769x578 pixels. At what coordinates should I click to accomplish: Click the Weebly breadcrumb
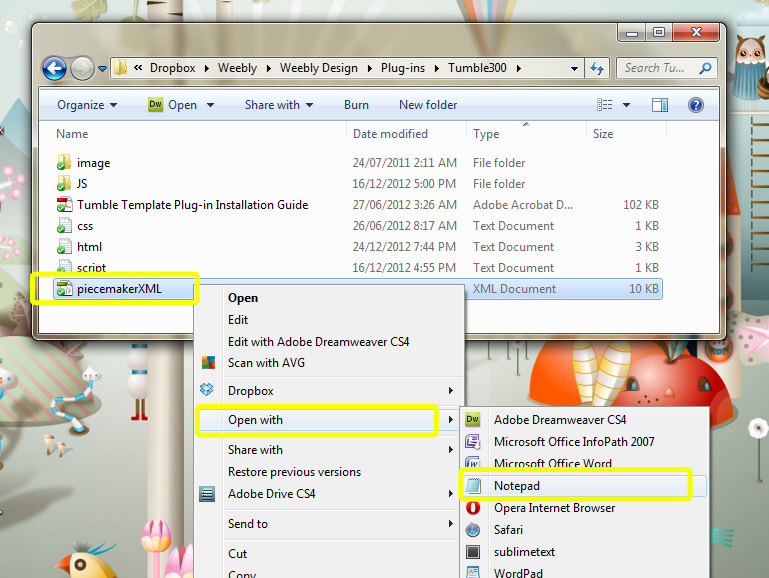[237, 68]
